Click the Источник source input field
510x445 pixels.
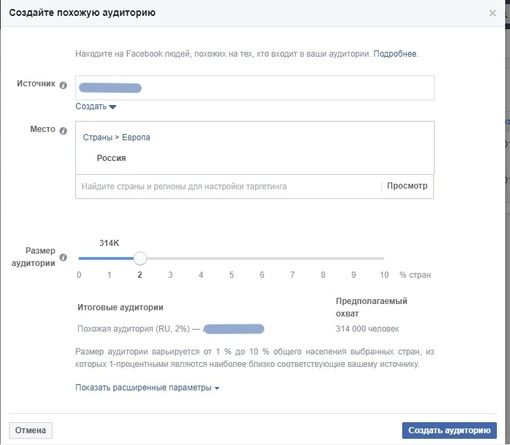[x=255, y=88]
